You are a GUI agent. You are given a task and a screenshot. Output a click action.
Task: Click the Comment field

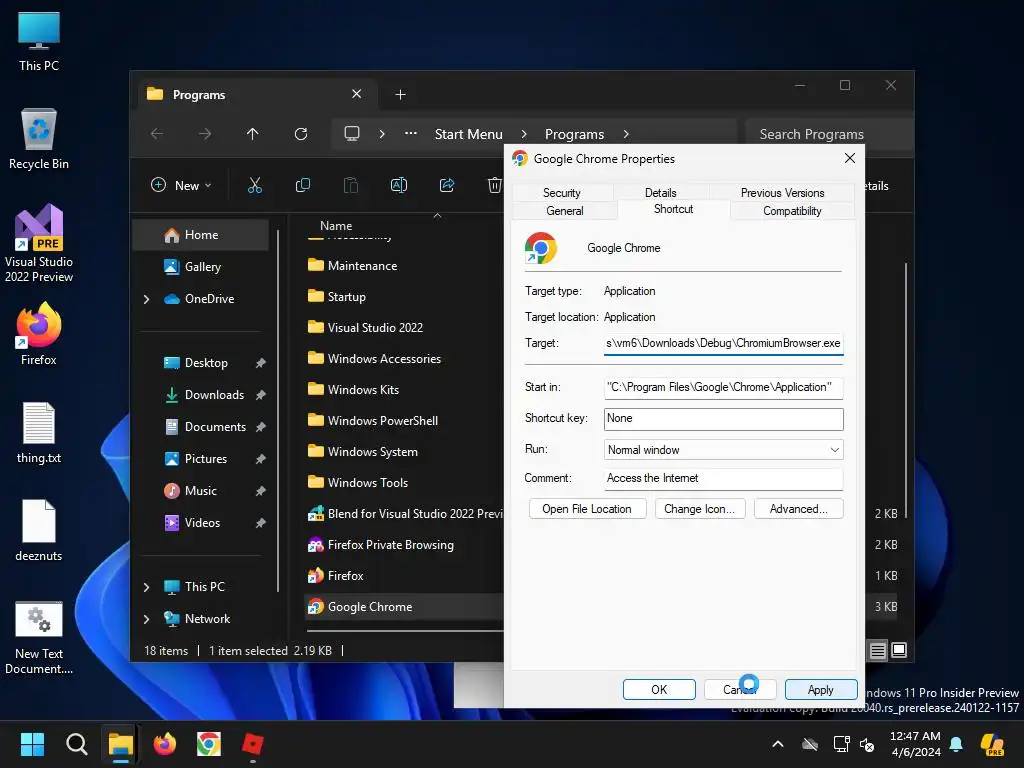724,479
